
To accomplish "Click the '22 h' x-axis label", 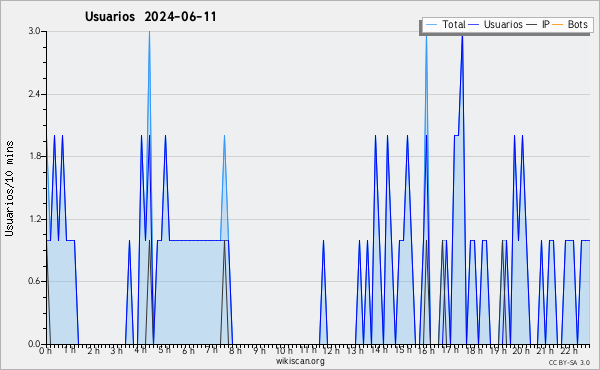I will (x=569, y=350).
